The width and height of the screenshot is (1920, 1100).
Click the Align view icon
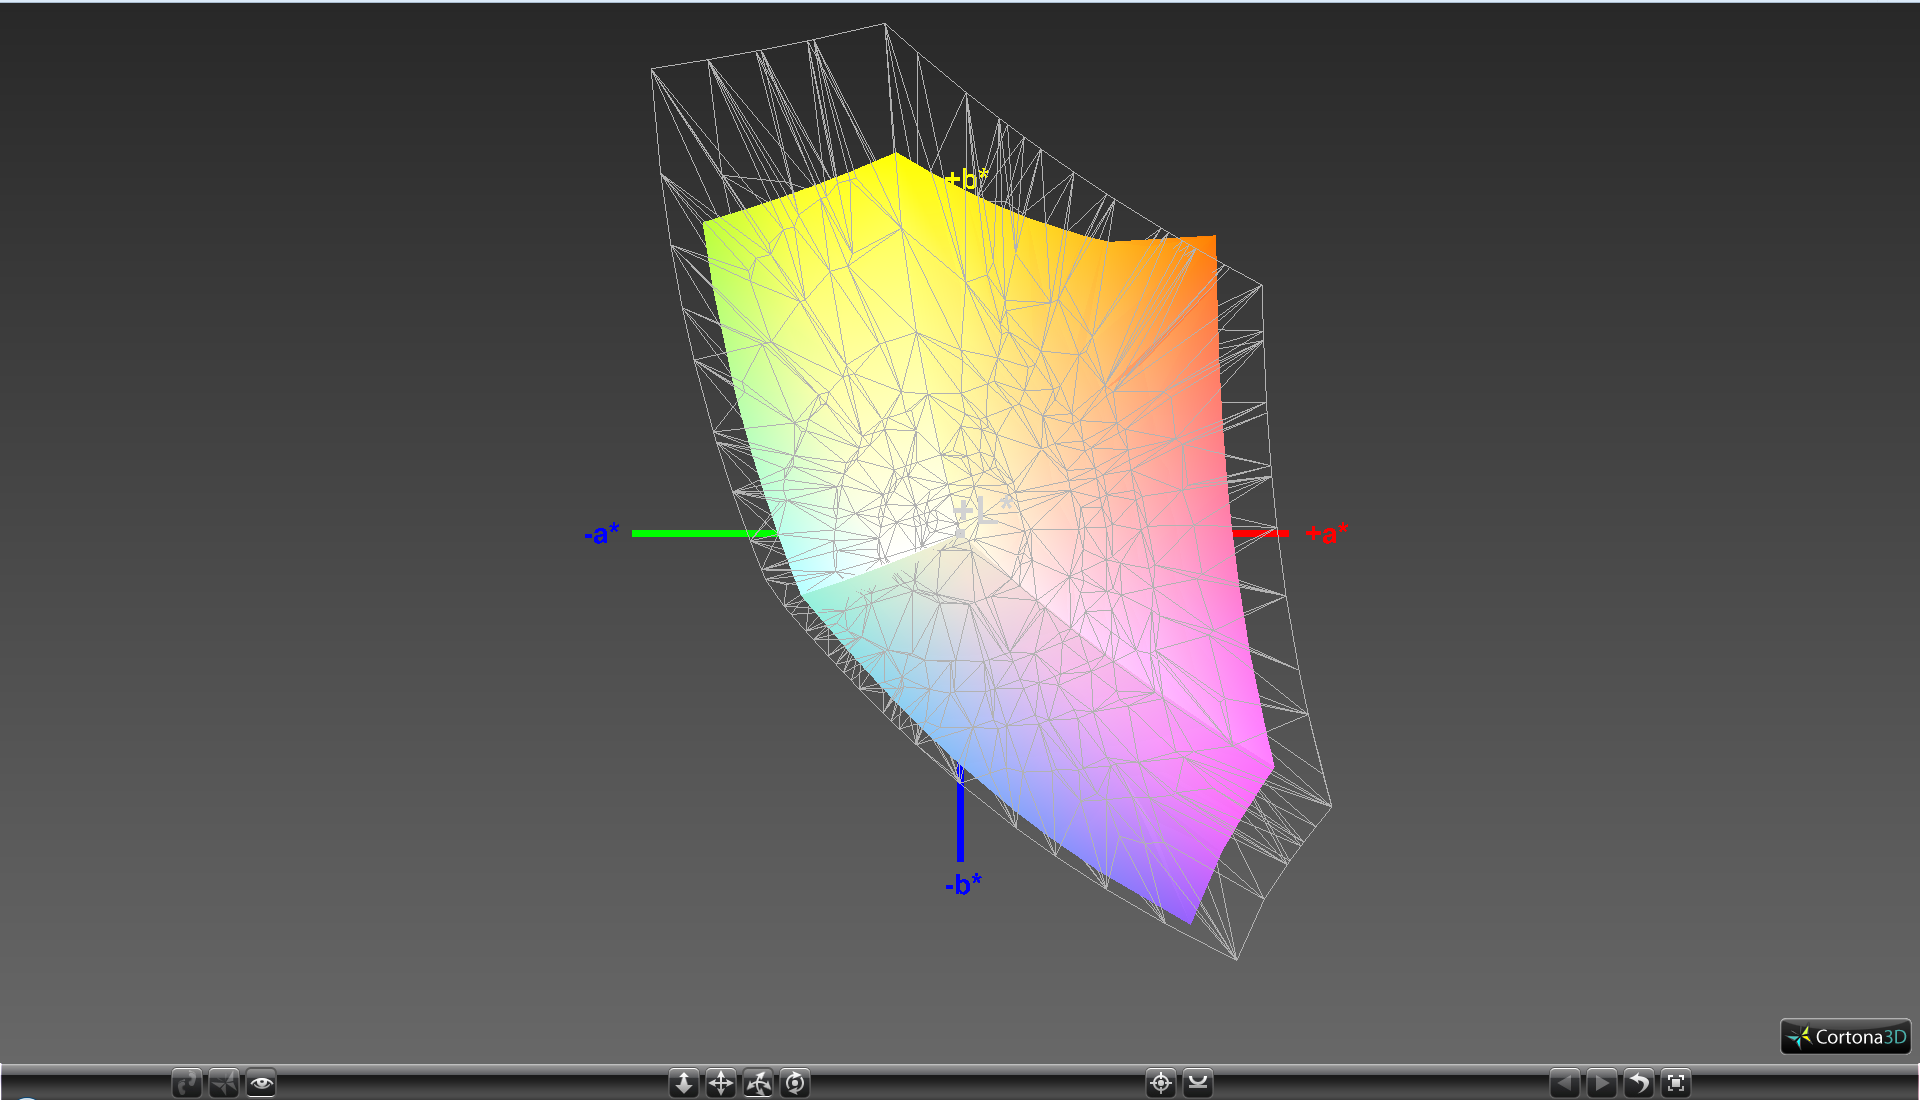tap(1198, 1083)
